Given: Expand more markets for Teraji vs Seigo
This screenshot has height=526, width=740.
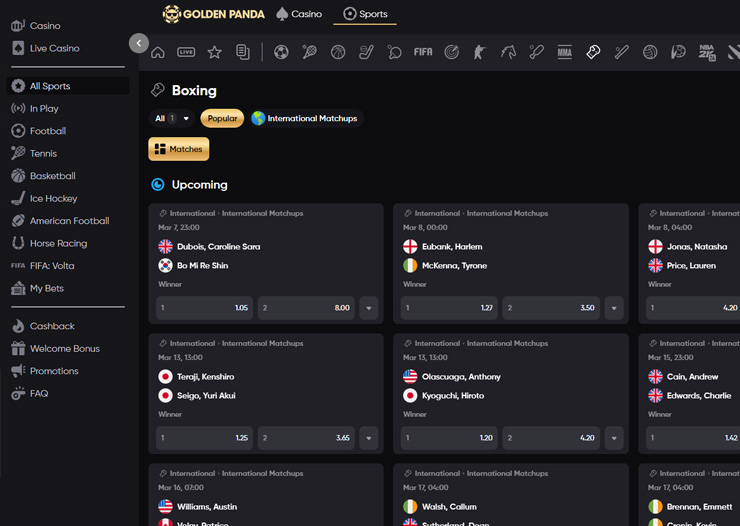Looking at the screenshot, I should [x=369, y=438].
